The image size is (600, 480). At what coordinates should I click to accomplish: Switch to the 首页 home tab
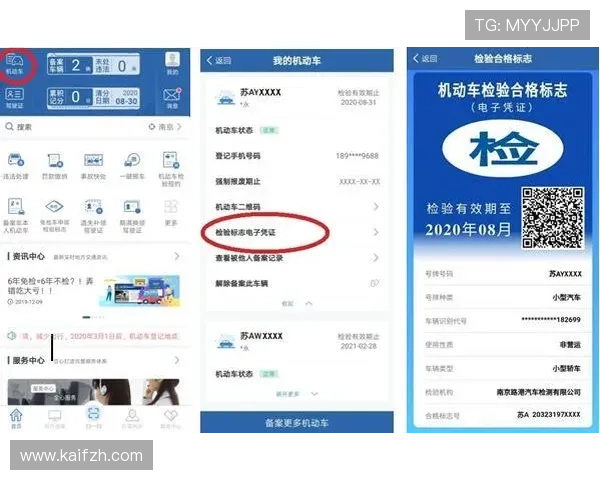point(16,418)
